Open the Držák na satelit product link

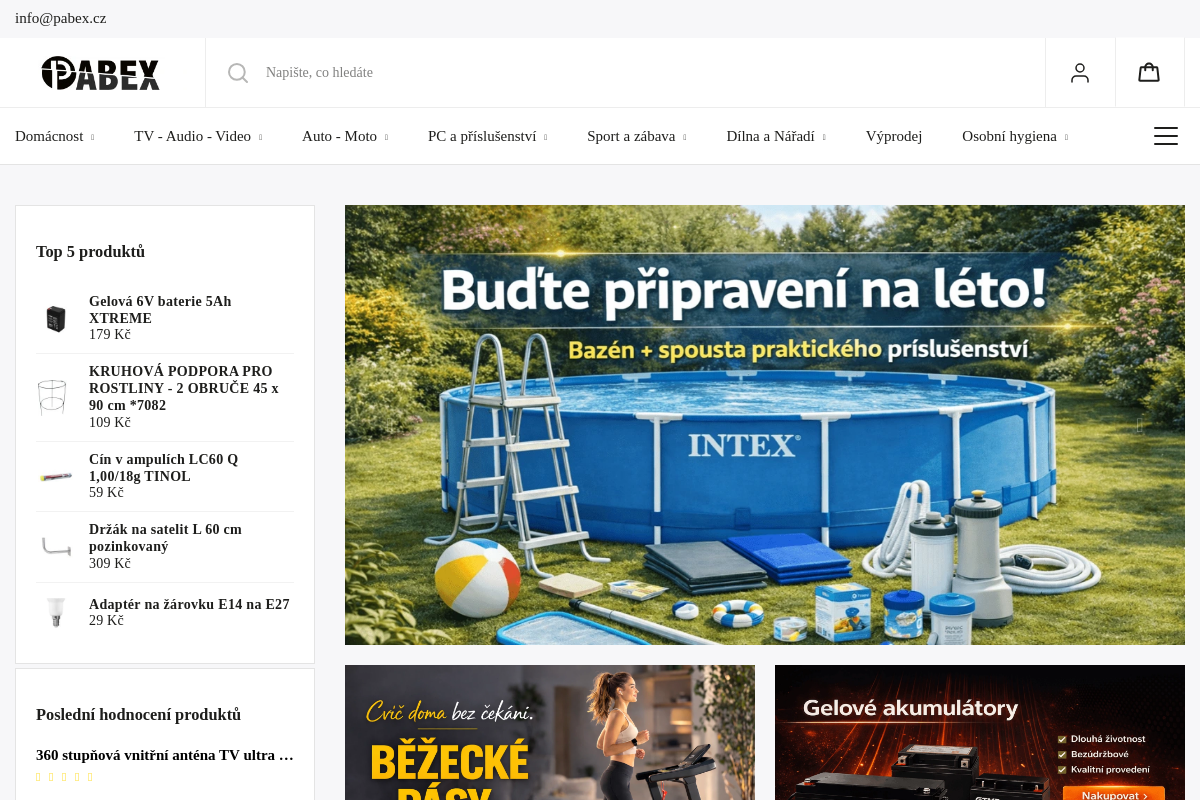point(165,538)
